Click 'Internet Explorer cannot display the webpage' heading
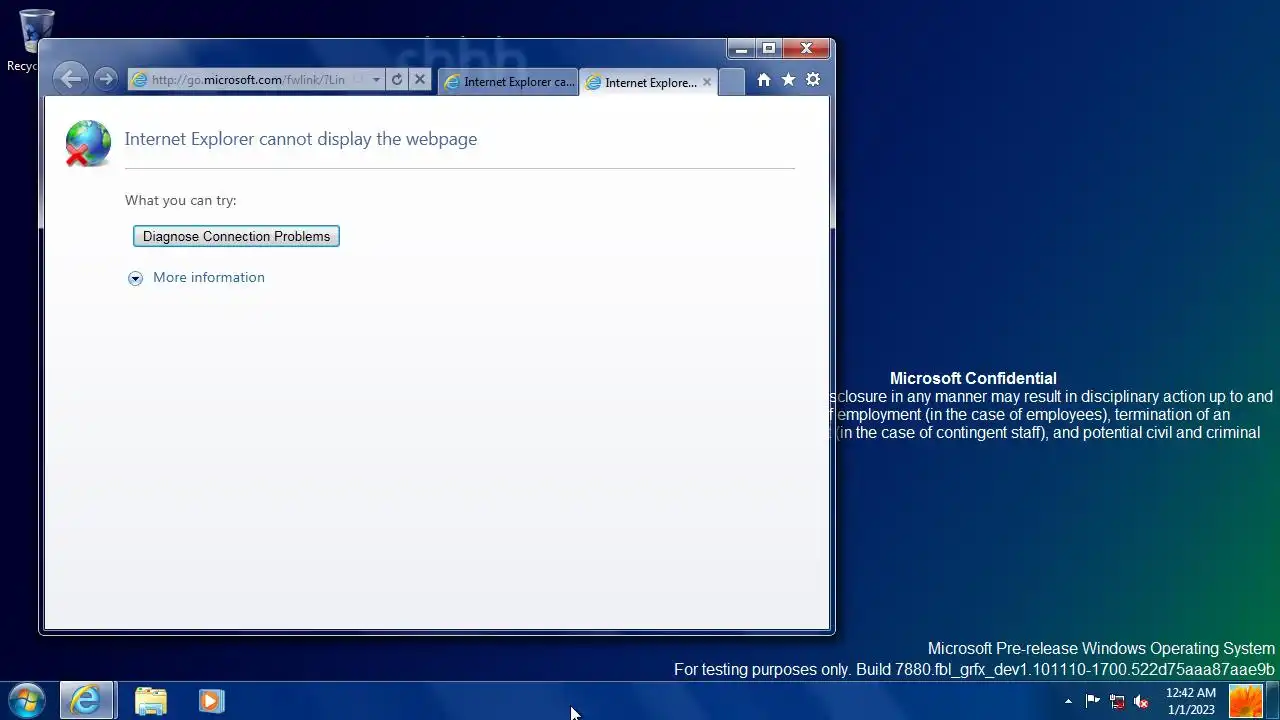The width and height of the screenshot is (1280, 720). 301,139
